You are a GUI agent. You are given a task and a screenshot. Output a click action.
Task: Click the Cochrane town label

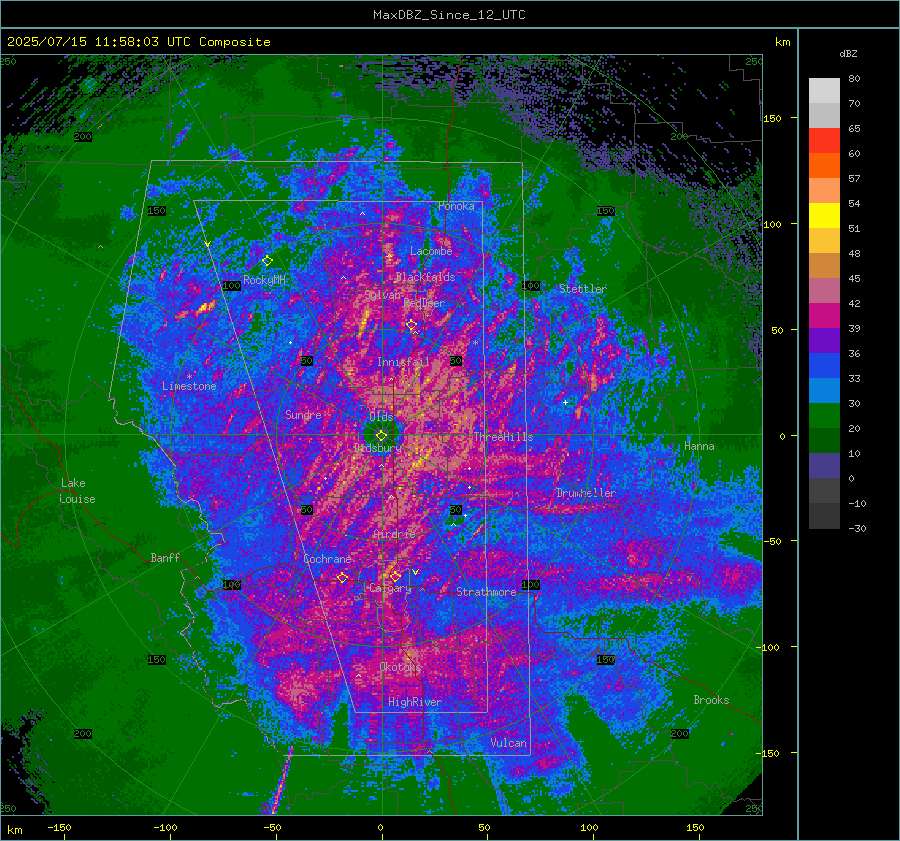coord(327,559)
